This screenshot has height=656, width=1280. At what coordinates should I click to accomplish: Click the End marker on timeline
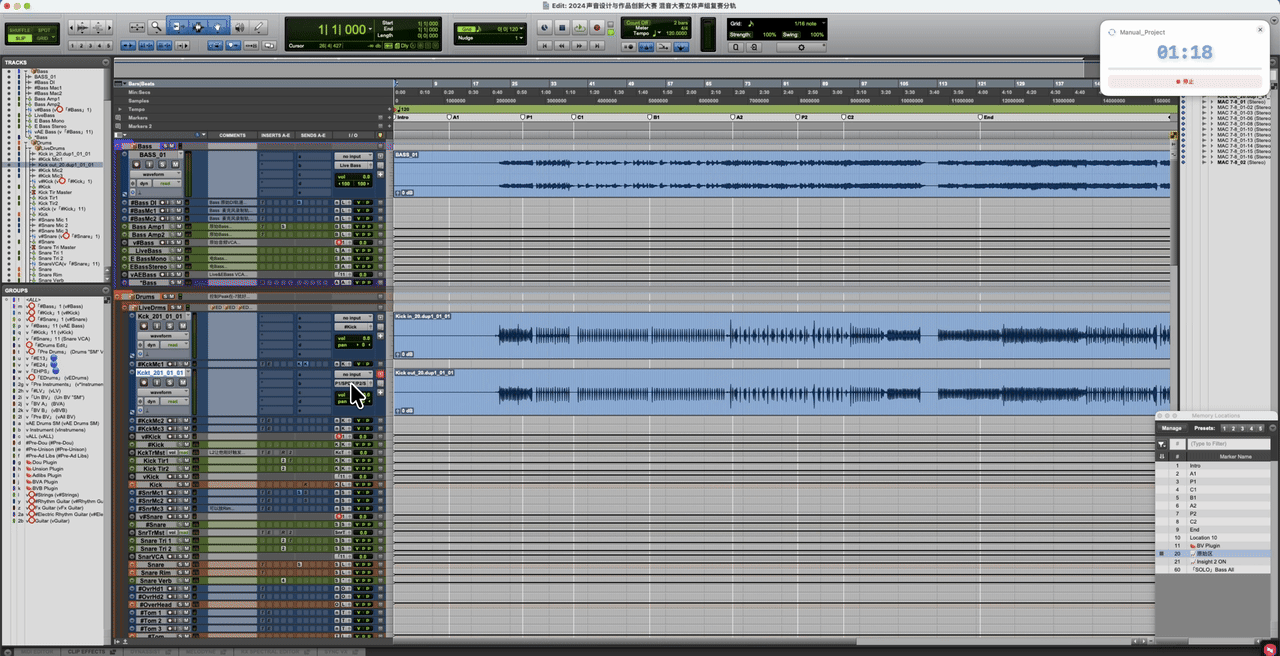(986, 117)
